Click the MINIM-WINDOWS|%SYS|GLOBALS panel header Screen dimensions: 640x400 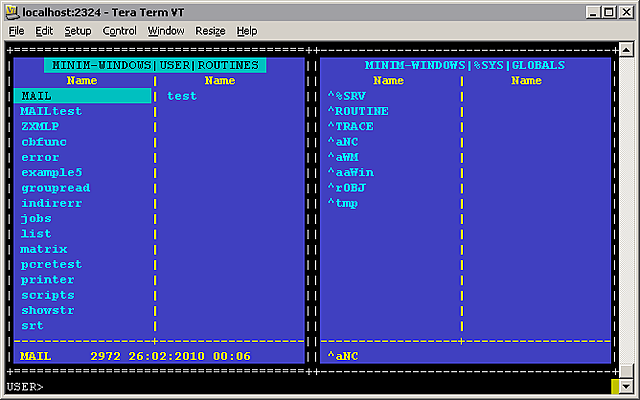[x=465, y=65]
